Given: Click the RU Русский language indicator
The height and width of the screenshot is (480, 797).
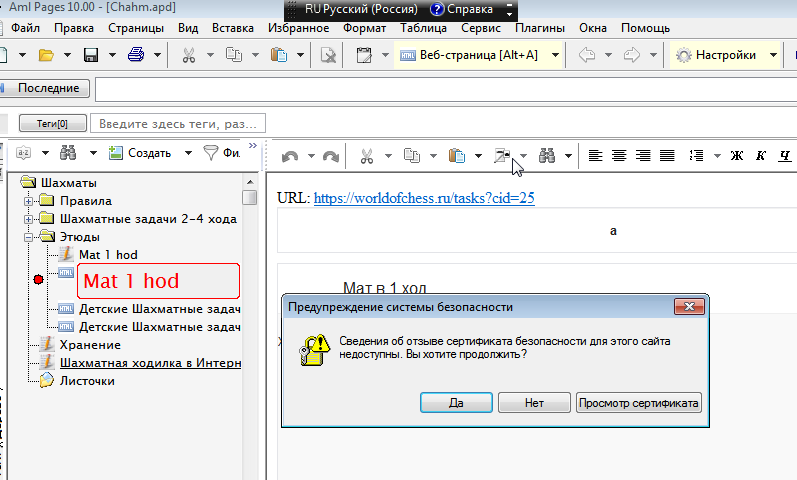Looking at the screenshot, I should [x=361, y=9].
